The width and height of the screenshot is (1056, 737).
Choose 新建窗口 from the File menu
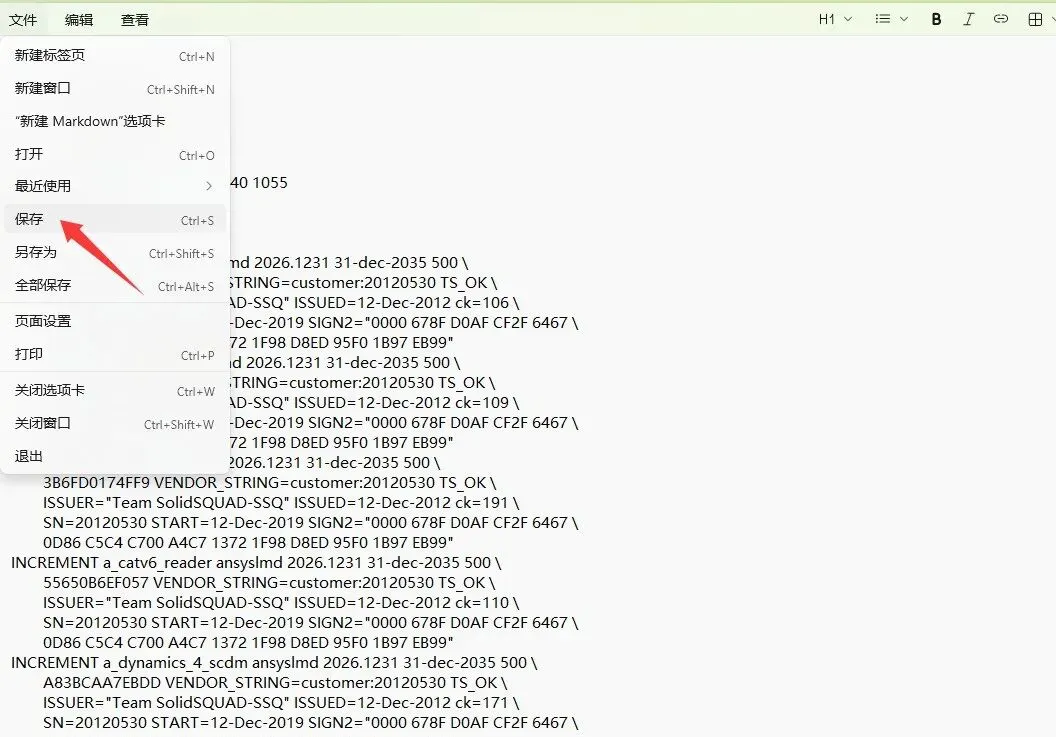(115, 89)
